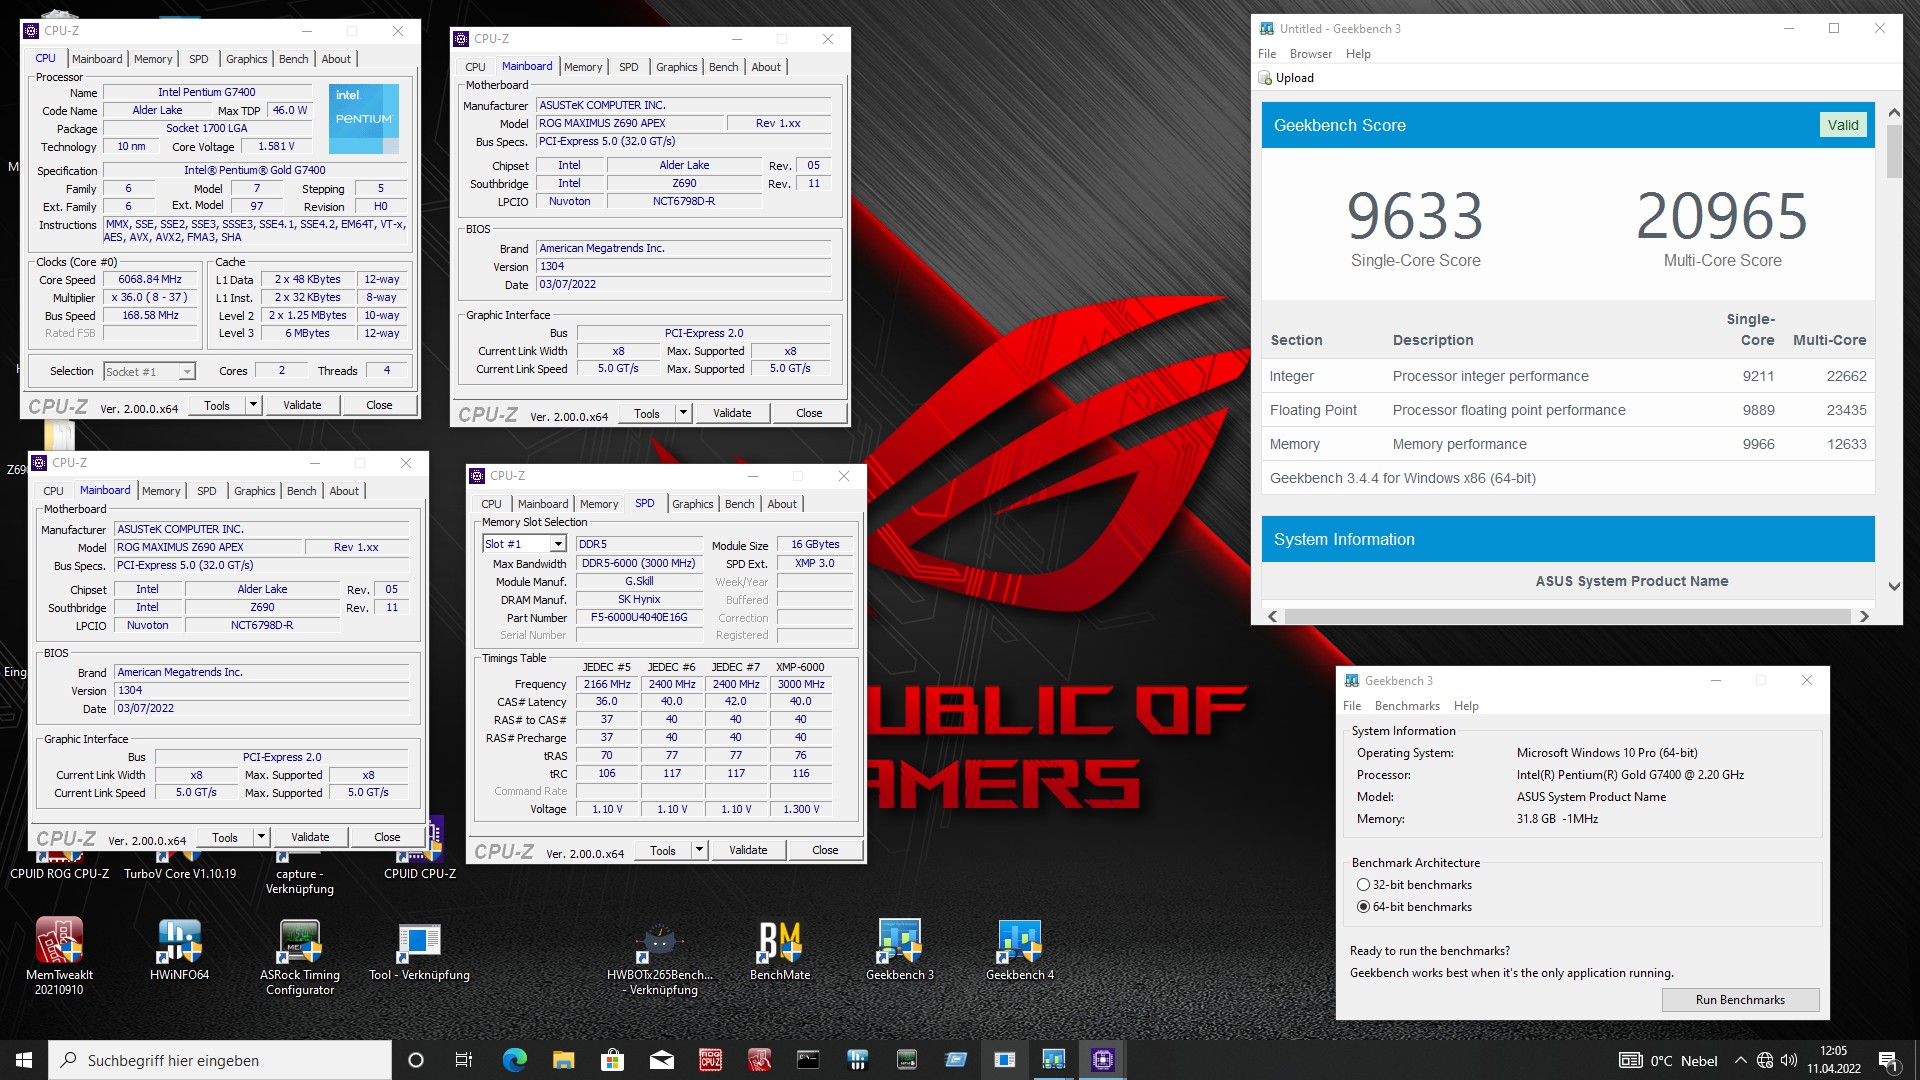1920x1080 pixels.
Task: Launch BenchMate from desktop
Action: click(x=780, y=948)
